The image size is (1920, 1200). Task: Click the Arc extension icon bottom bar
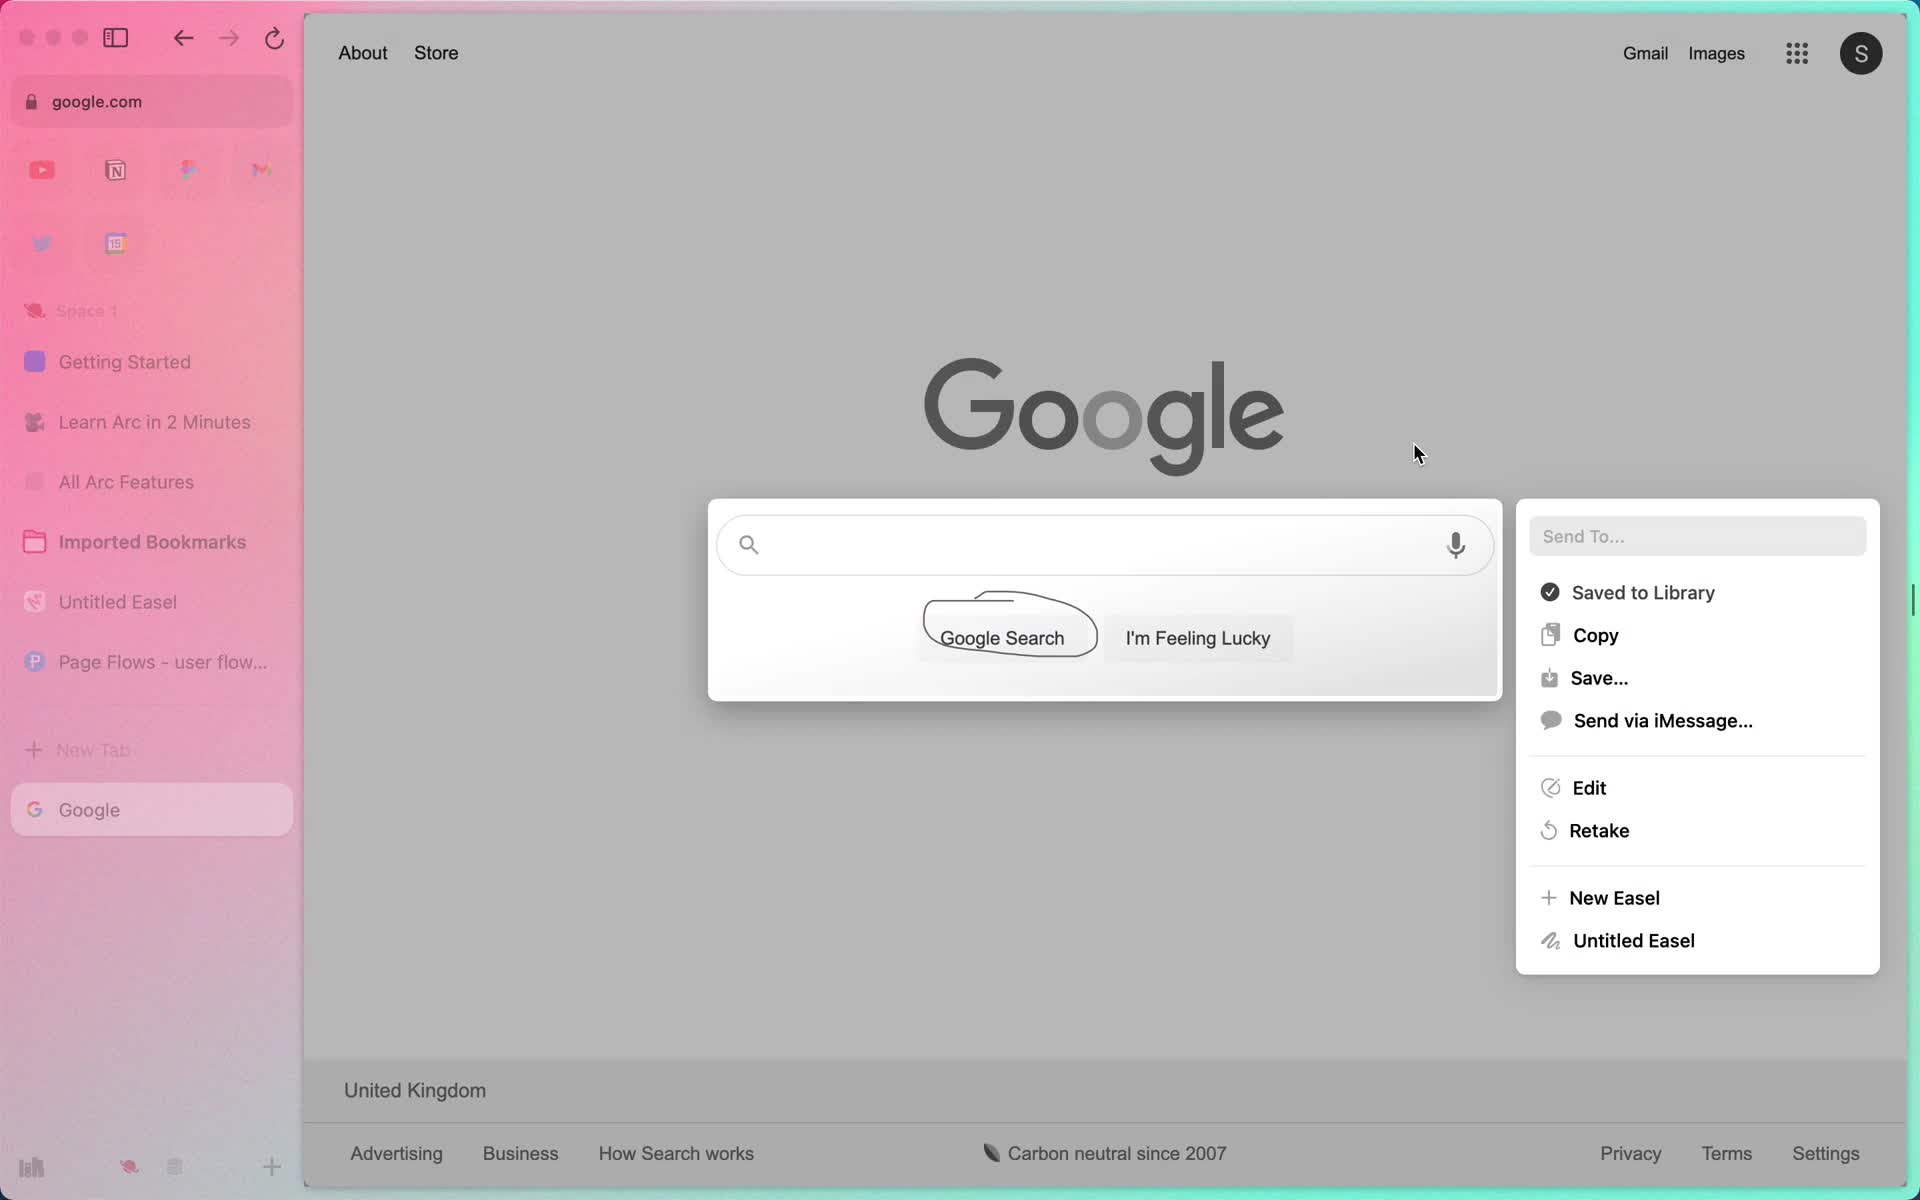[x=129, y=1165]
